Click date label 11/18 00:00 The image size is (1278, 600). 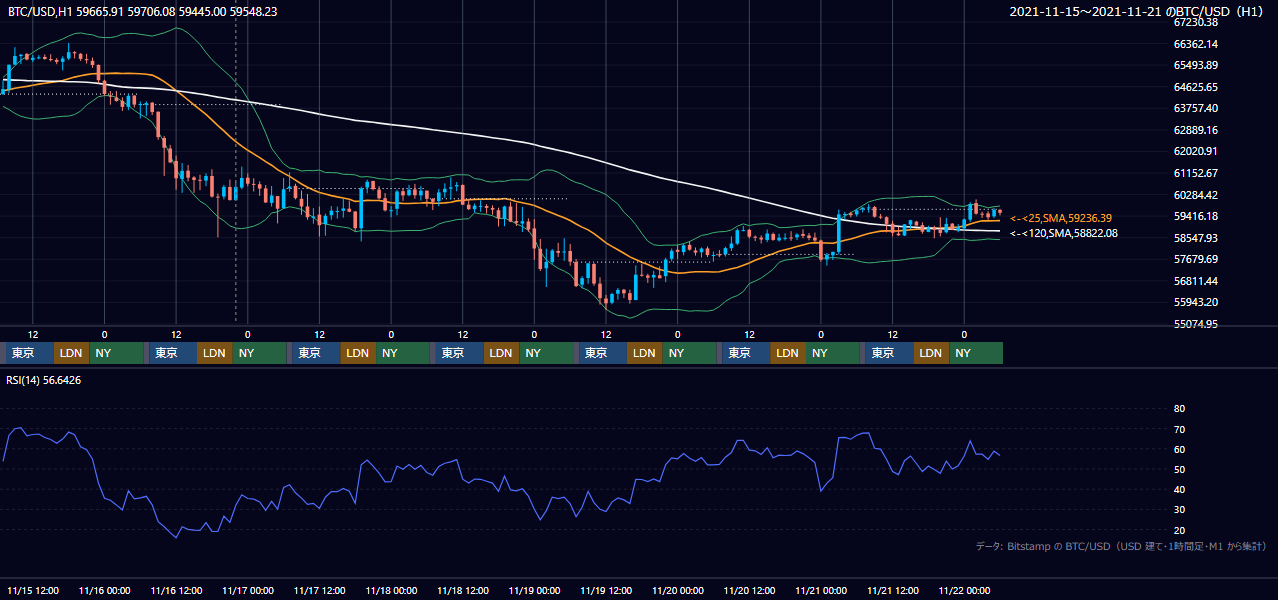[392, 590]
